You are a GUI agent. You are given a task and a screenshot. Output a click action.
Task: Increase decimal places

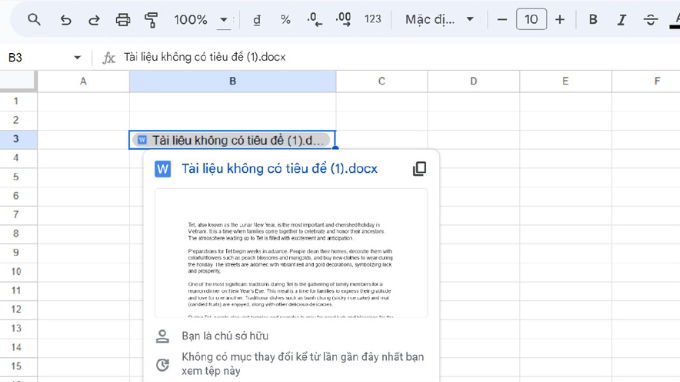[343, 20]
